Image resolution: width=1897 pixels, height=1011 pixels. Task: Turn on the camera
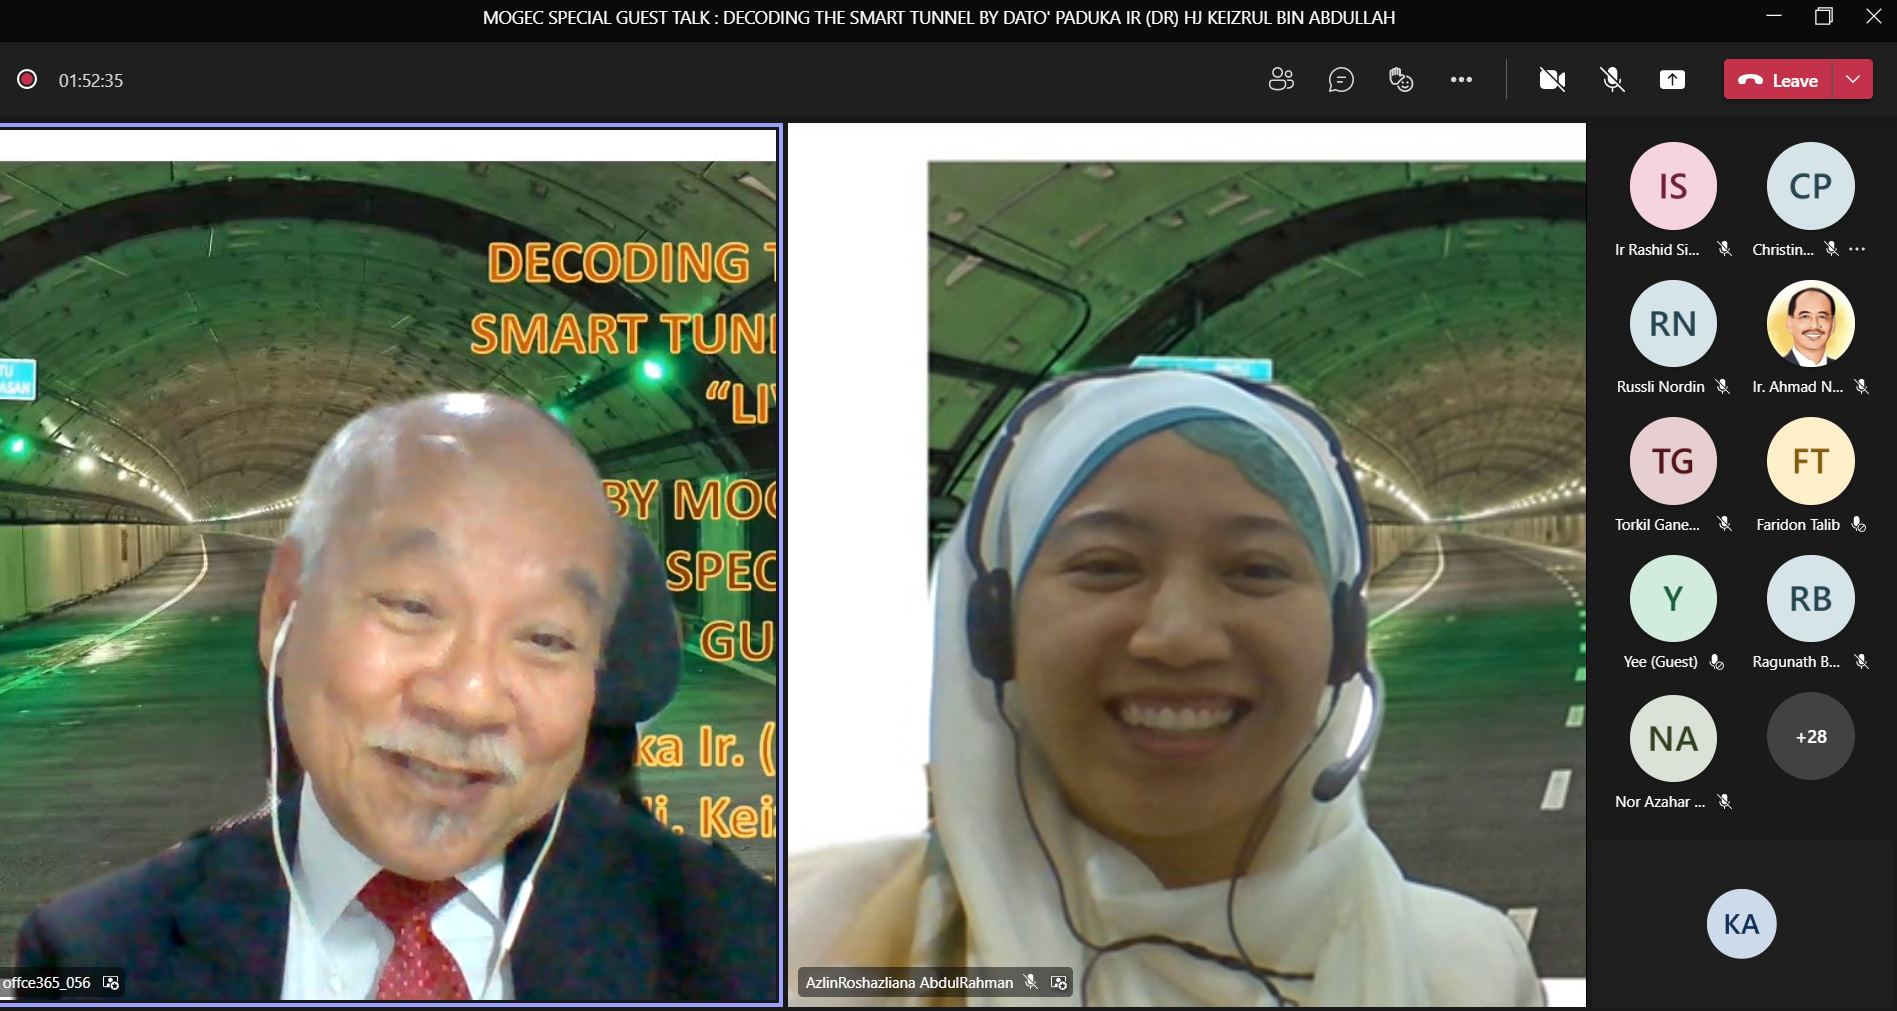coord(1552,80)
